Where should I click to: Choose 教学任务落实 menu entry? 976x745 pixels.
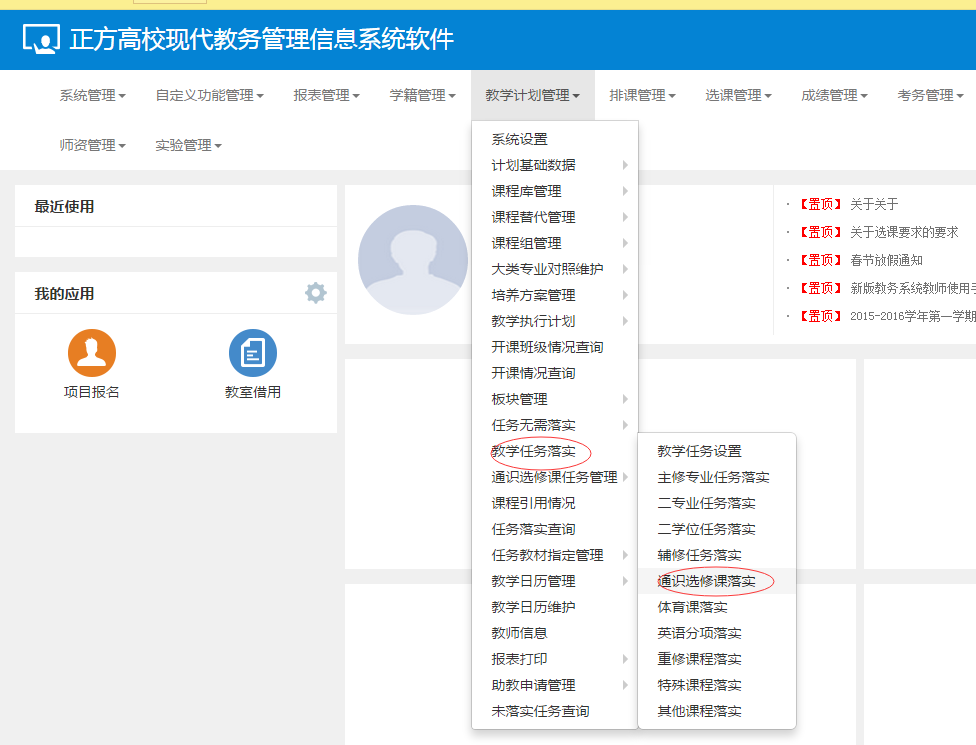coord(534,451)
